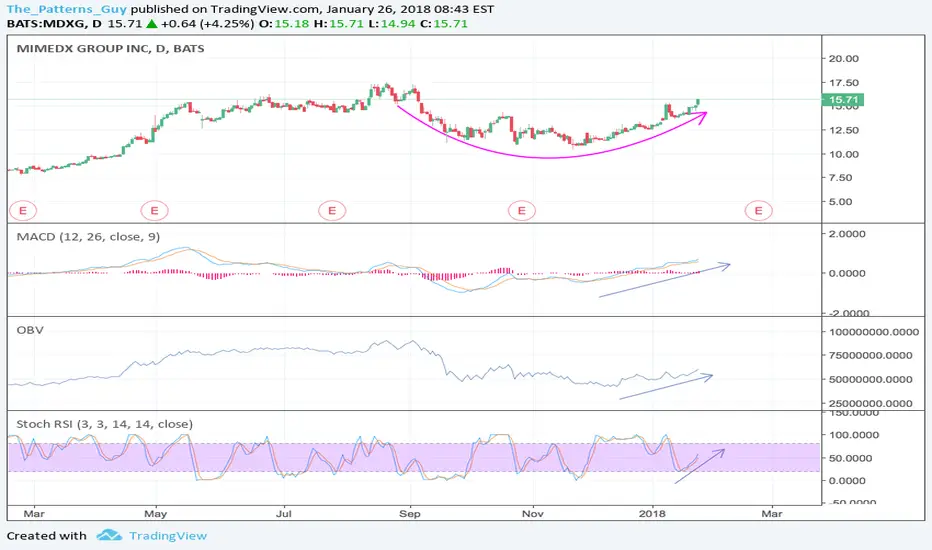Click the H:15.71 high value
This screenshot has width=932, height=550.
coord(338,24)
